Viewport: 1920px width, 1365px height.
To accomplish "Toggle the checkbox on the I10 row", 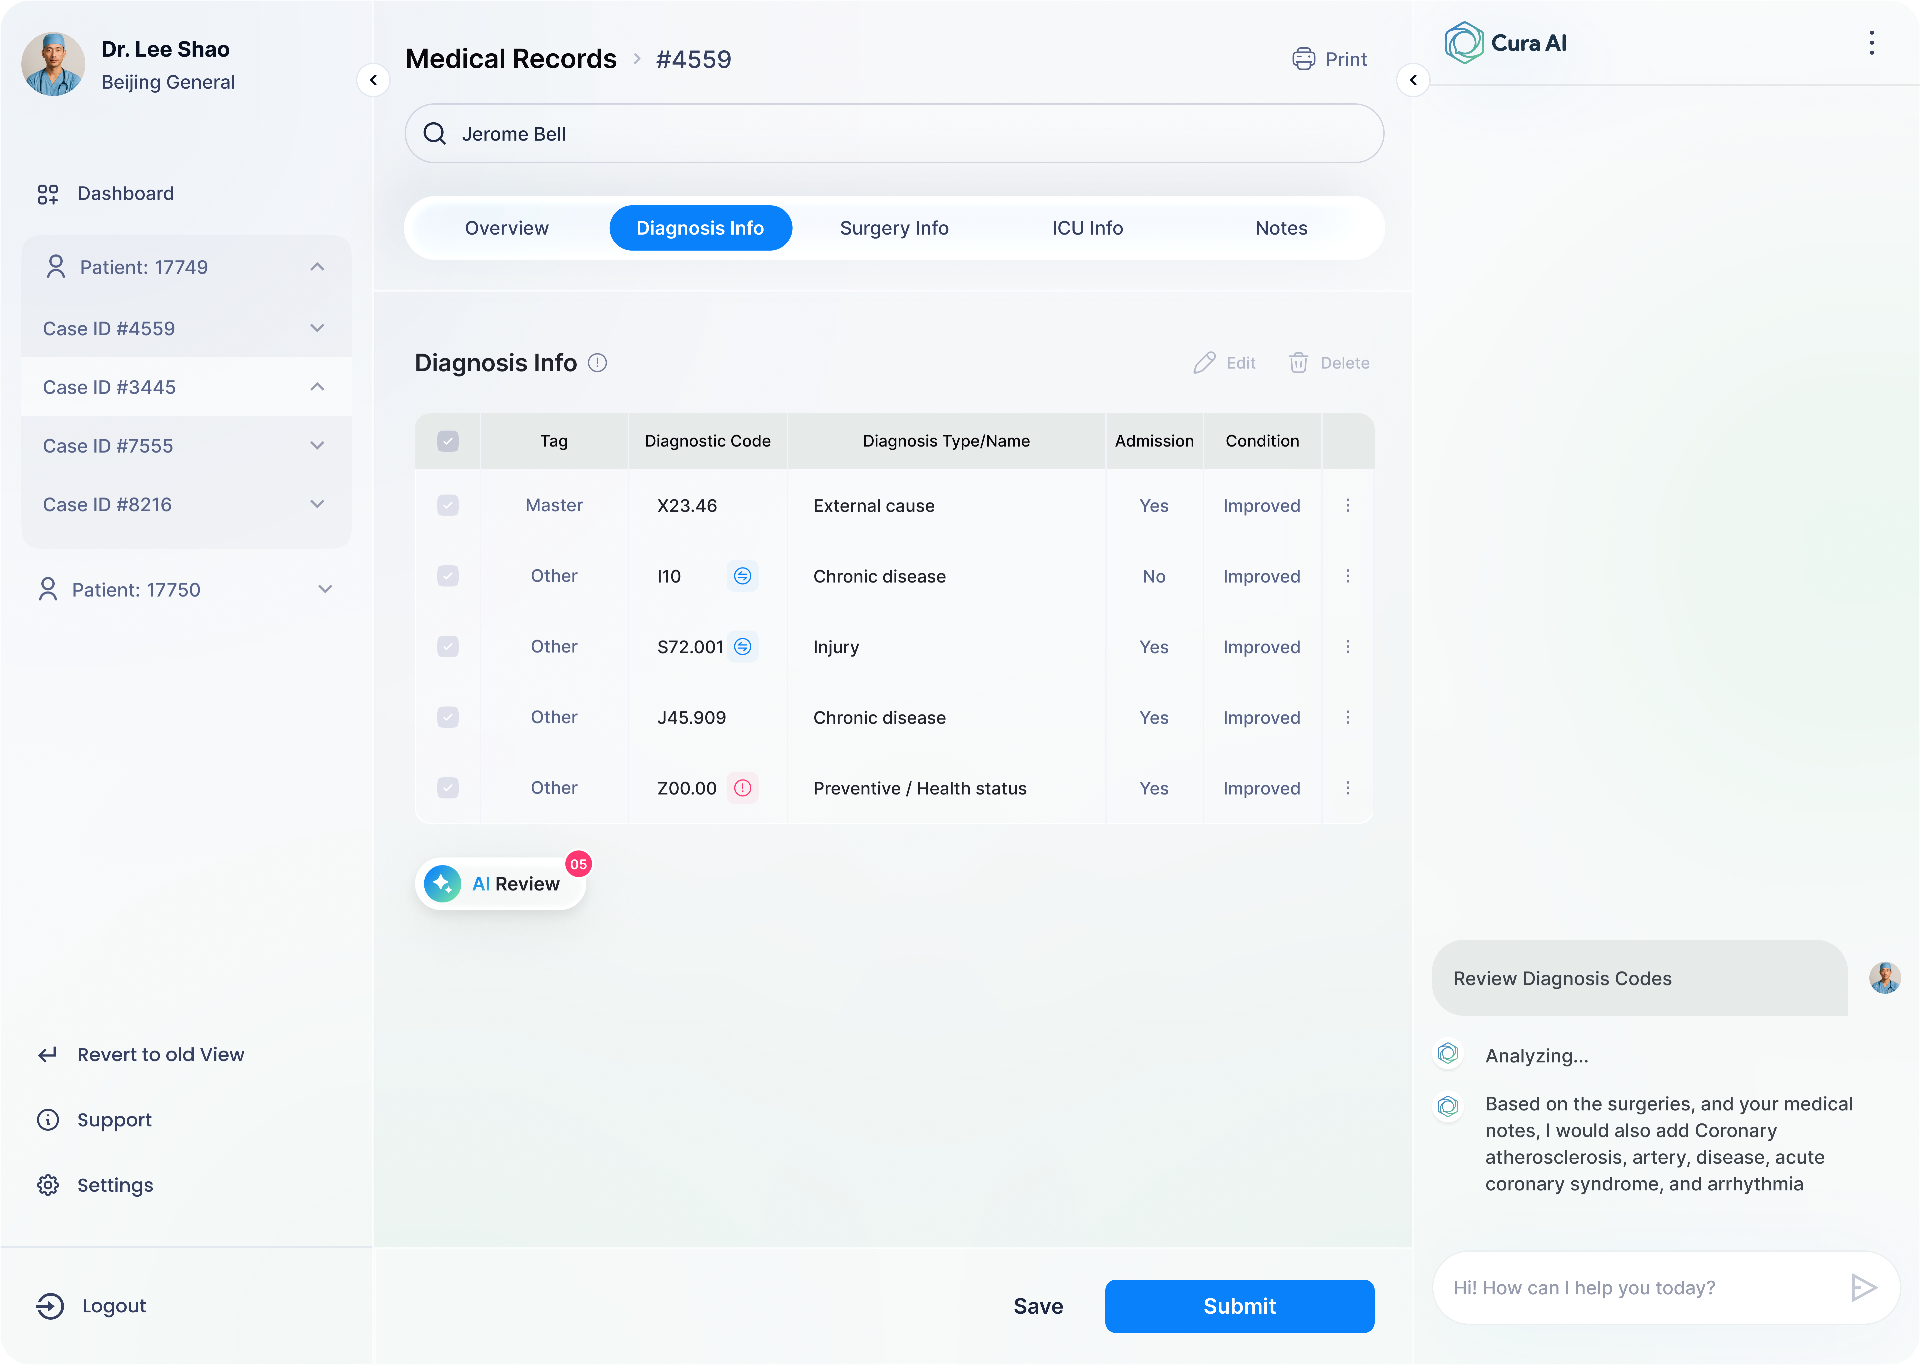I will (x=447, y=576).
